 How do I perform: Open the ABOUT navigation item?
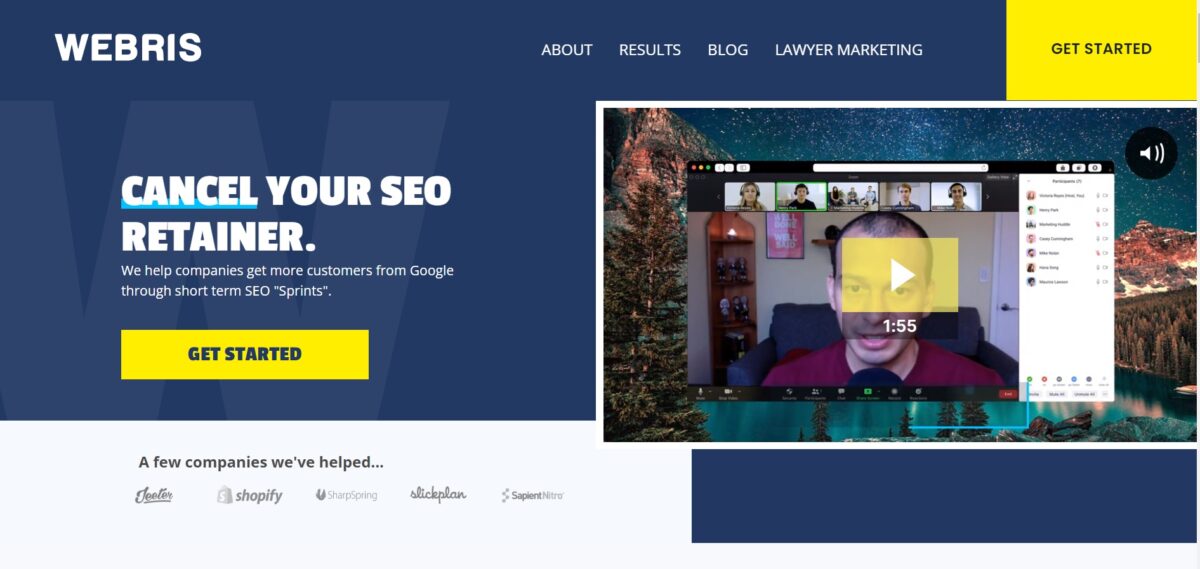coord(567,50)
